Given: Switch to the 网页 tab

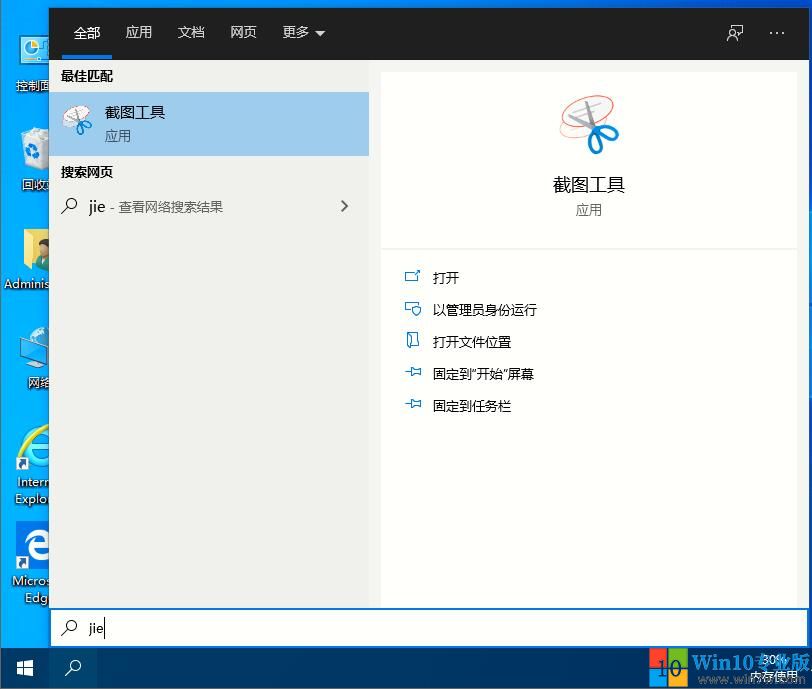Looking at the screenshot, I should (x=243, y=33).
